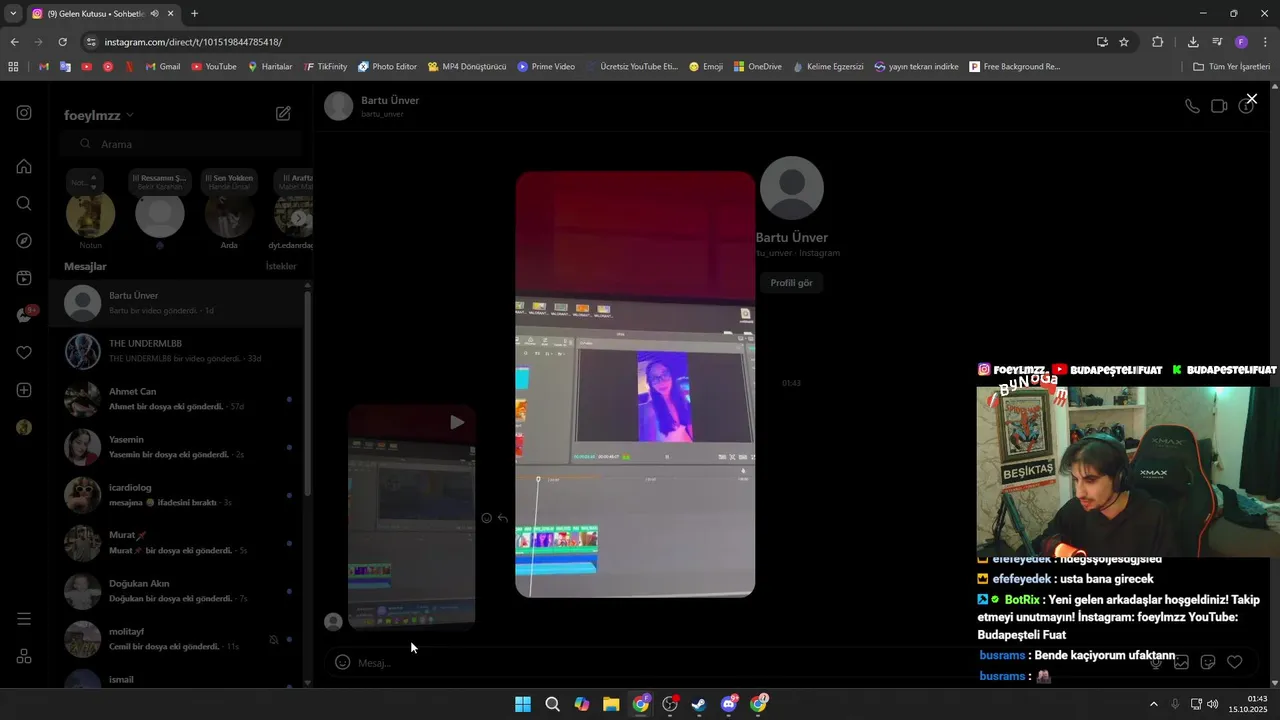This screenshot has height=720, width=1280.
Task: Bookmark this page with star icon
Action: (1124, 42)
